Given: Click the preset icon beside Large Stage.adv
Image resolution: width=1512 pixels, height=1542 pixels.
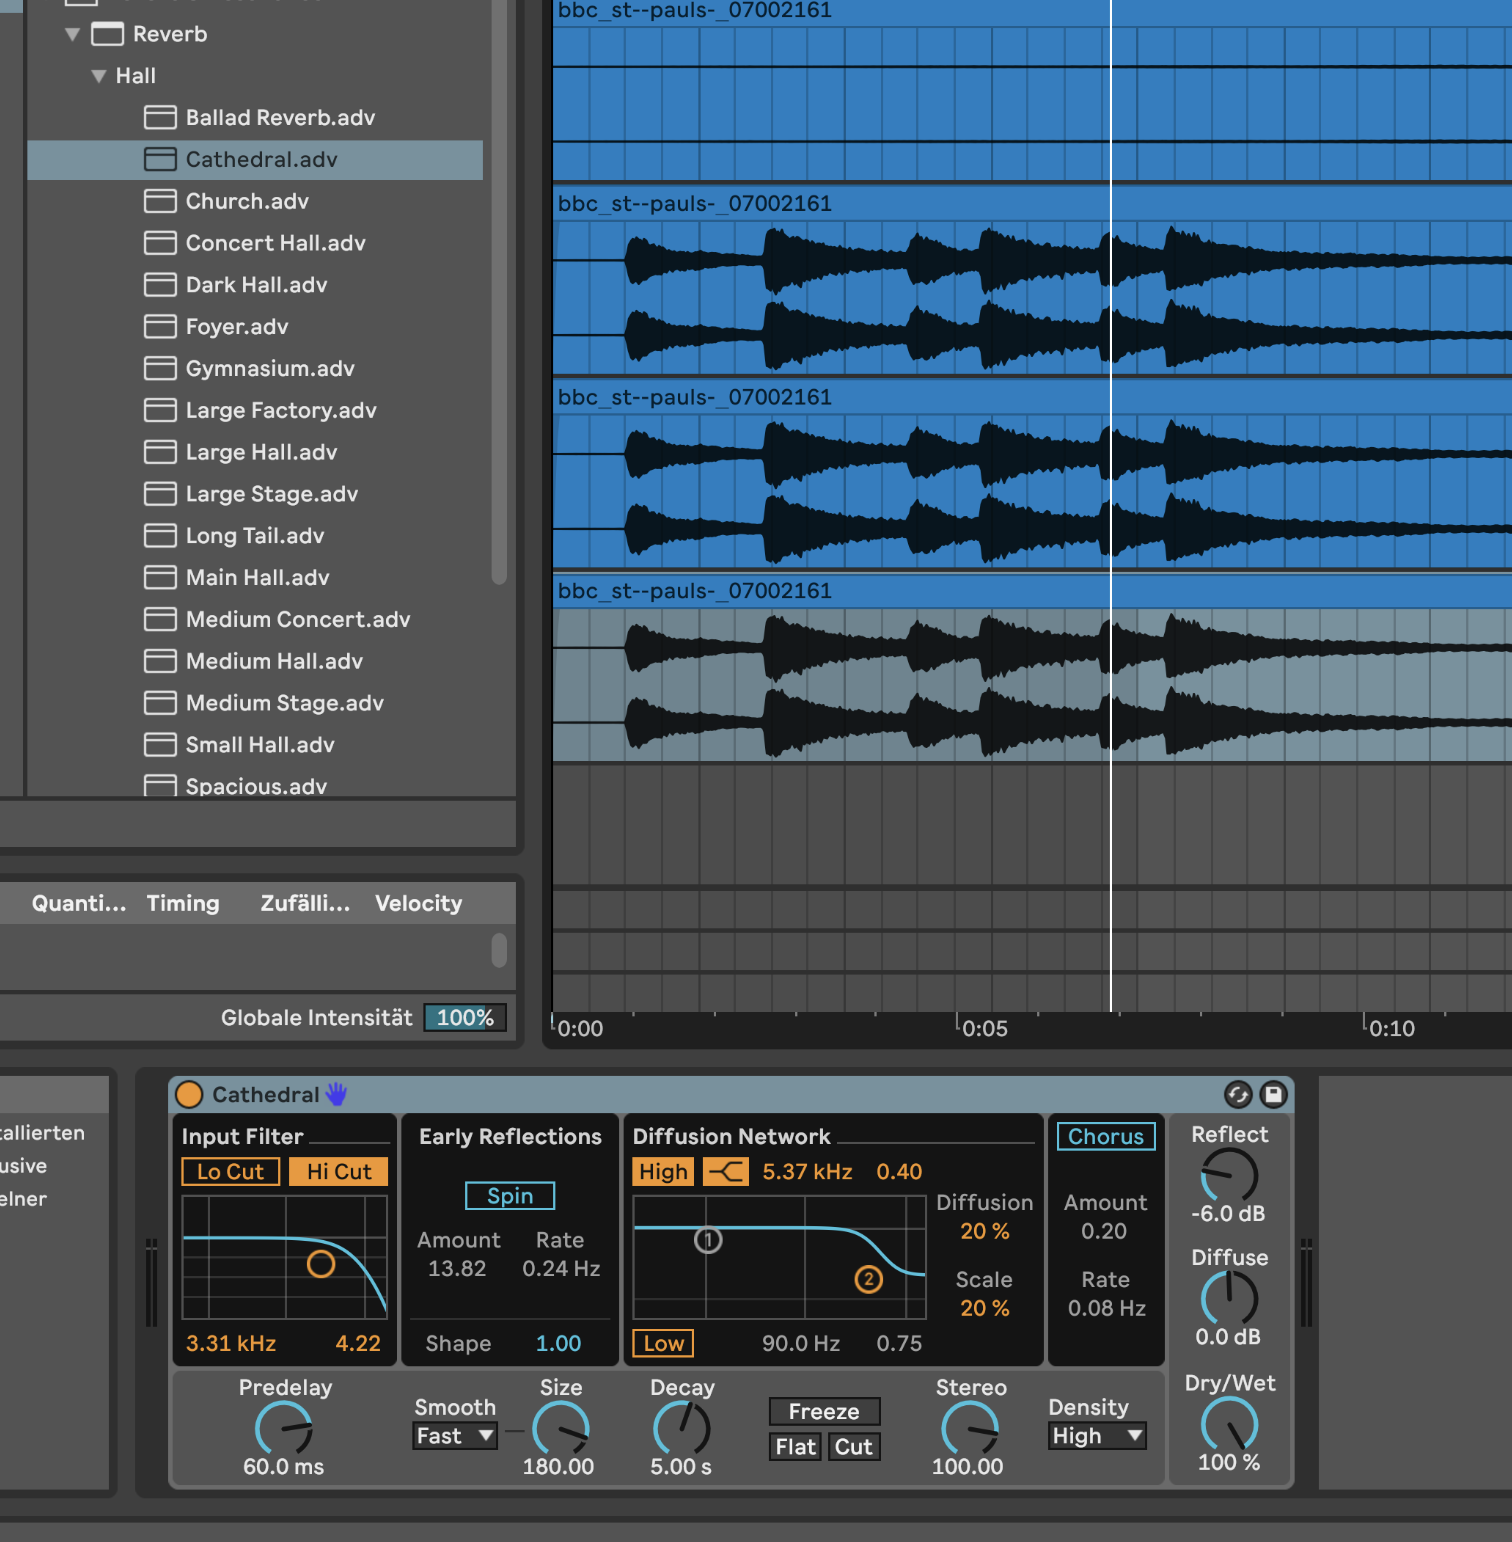Looking at the screenshot, I should tap(160, 494).
